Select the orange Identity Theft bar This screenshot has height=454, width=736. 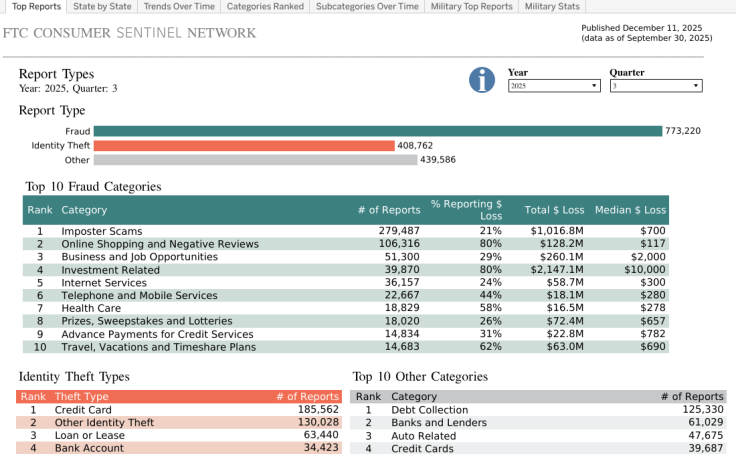pos(245,146)
